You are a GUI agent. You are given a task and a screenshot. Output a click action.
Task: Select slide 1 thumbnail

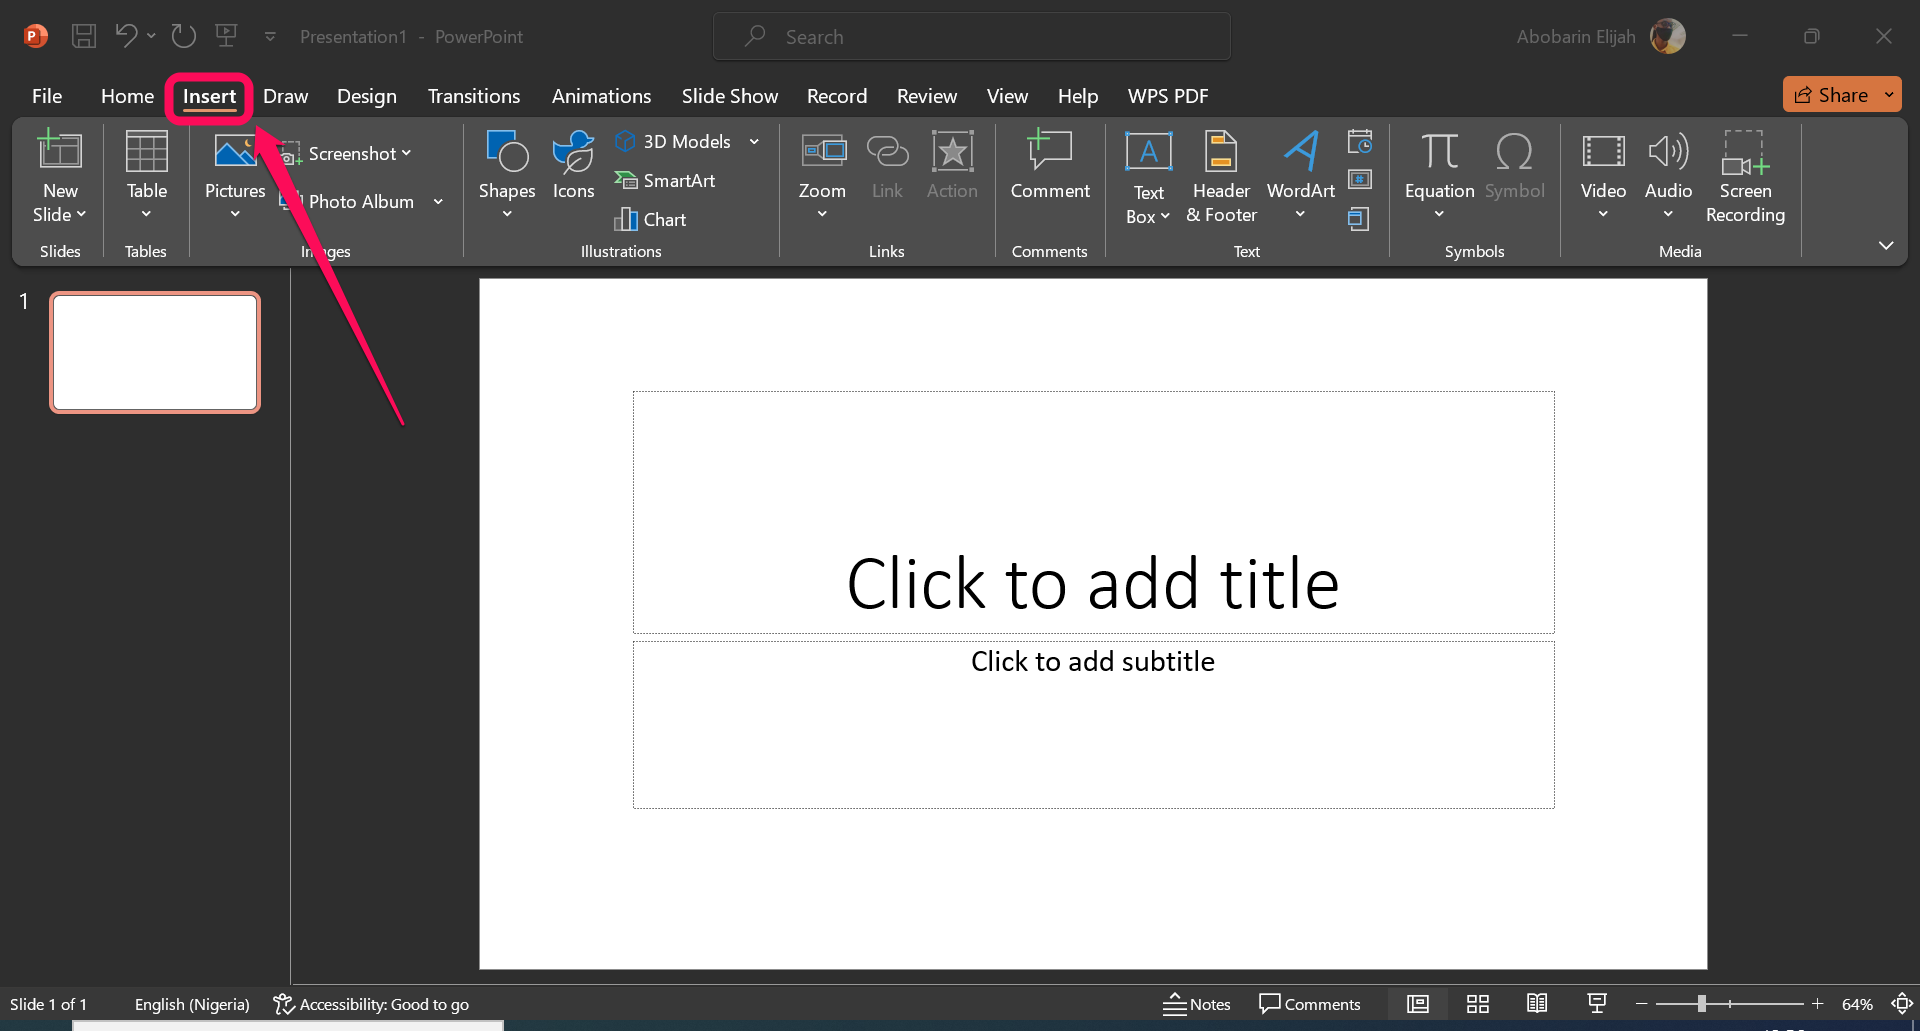(x=155, y=352)
